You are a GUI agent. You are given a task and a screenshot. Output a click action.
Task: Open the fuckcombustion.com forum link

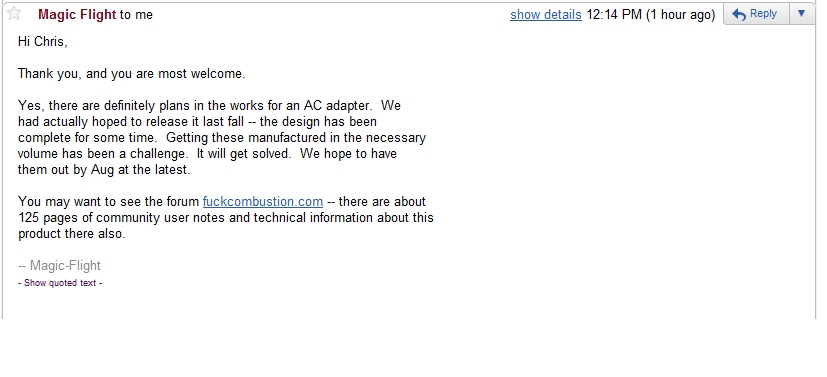coord(263,201)
